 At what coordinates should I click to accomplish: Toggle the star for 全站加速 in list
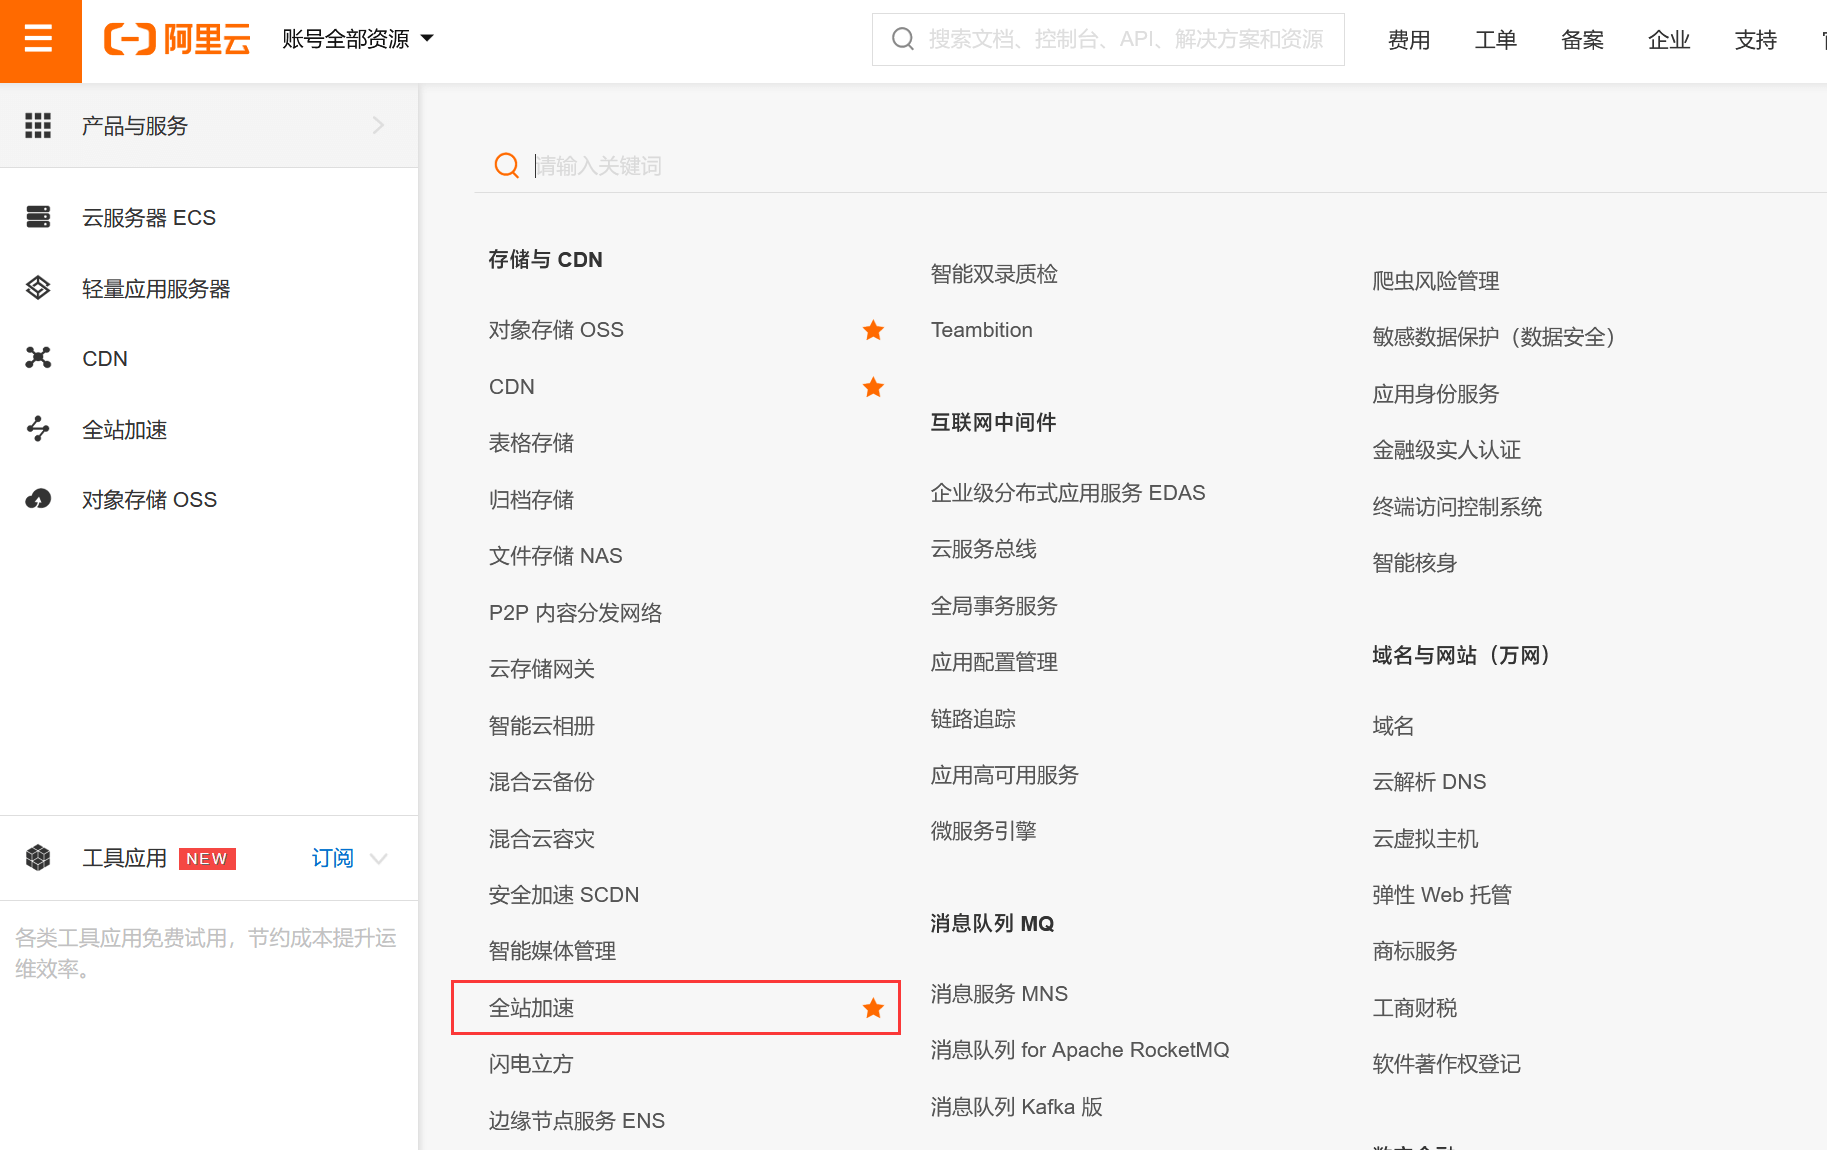(x=873, y=1008)
